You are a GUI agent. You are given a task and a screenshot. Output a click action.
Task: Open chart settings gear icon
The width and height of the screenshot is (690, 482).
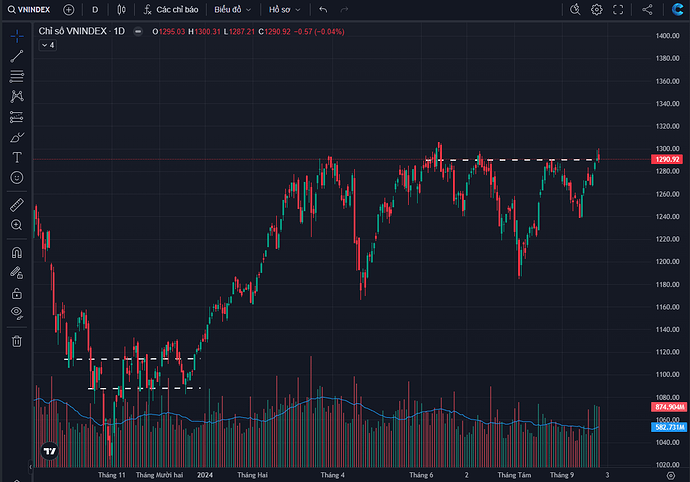(597, 9)
